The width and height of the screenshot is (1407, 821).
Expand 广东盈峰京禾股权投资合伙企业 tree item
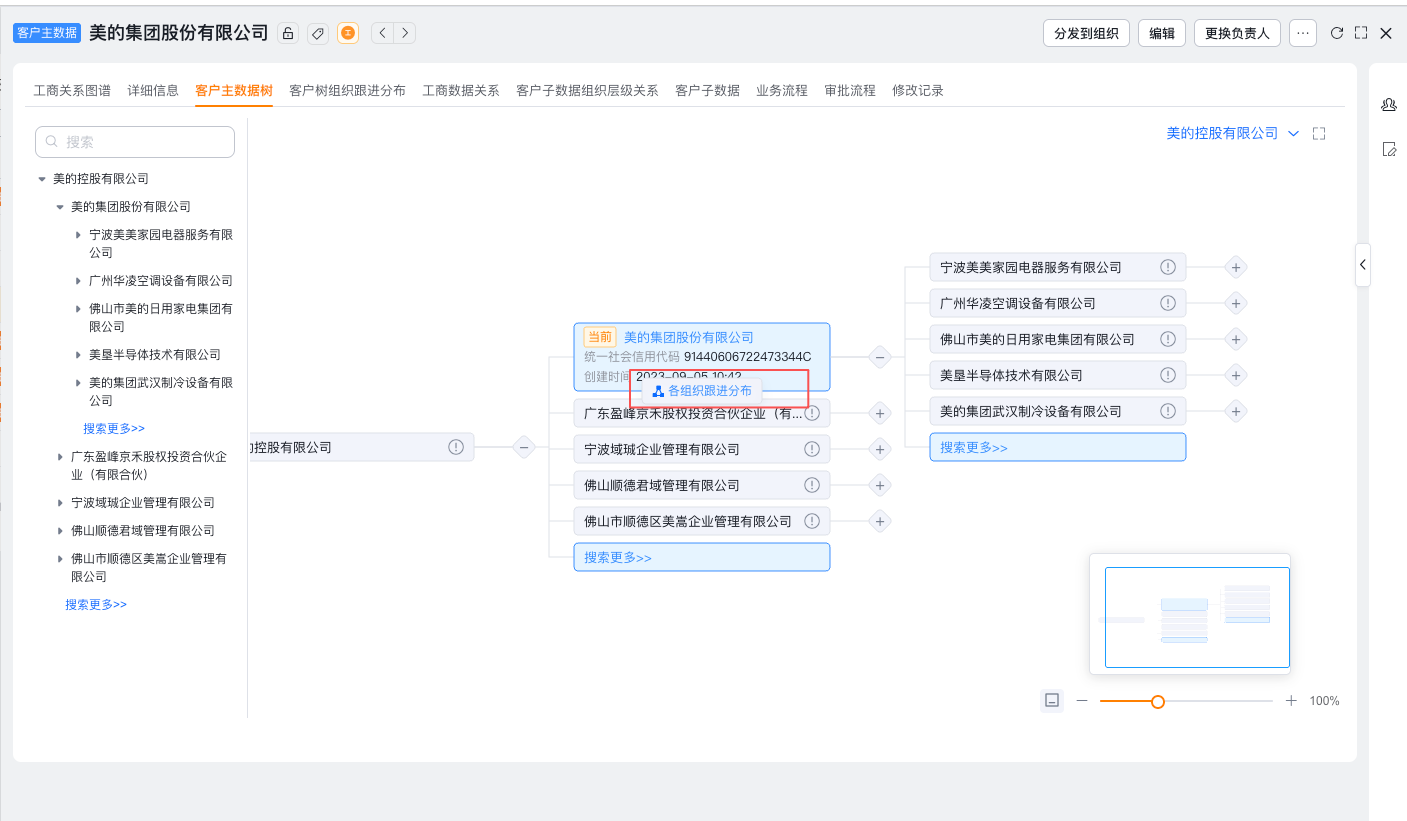(60, 457)
